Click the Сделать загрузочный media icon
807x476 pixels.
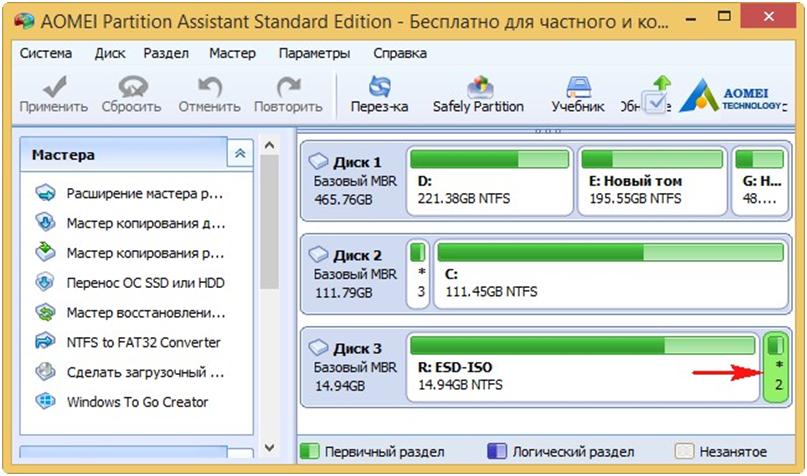tap(45, 372)
